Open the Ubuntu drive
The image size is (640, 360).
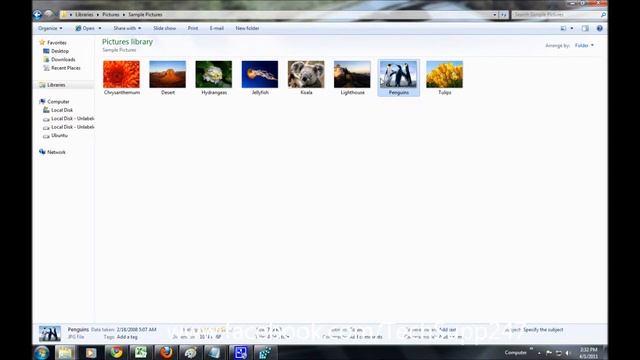[x=59, y=136]
